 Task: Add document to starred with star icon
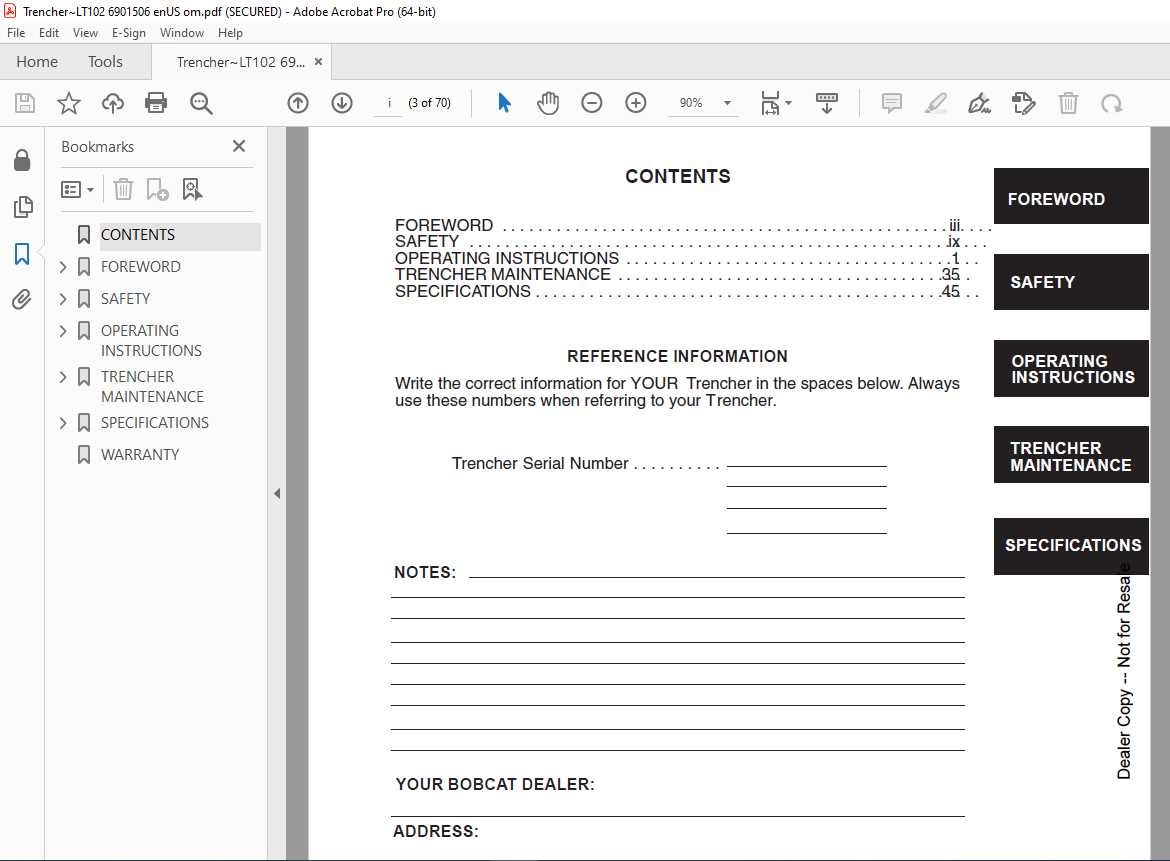69,103
